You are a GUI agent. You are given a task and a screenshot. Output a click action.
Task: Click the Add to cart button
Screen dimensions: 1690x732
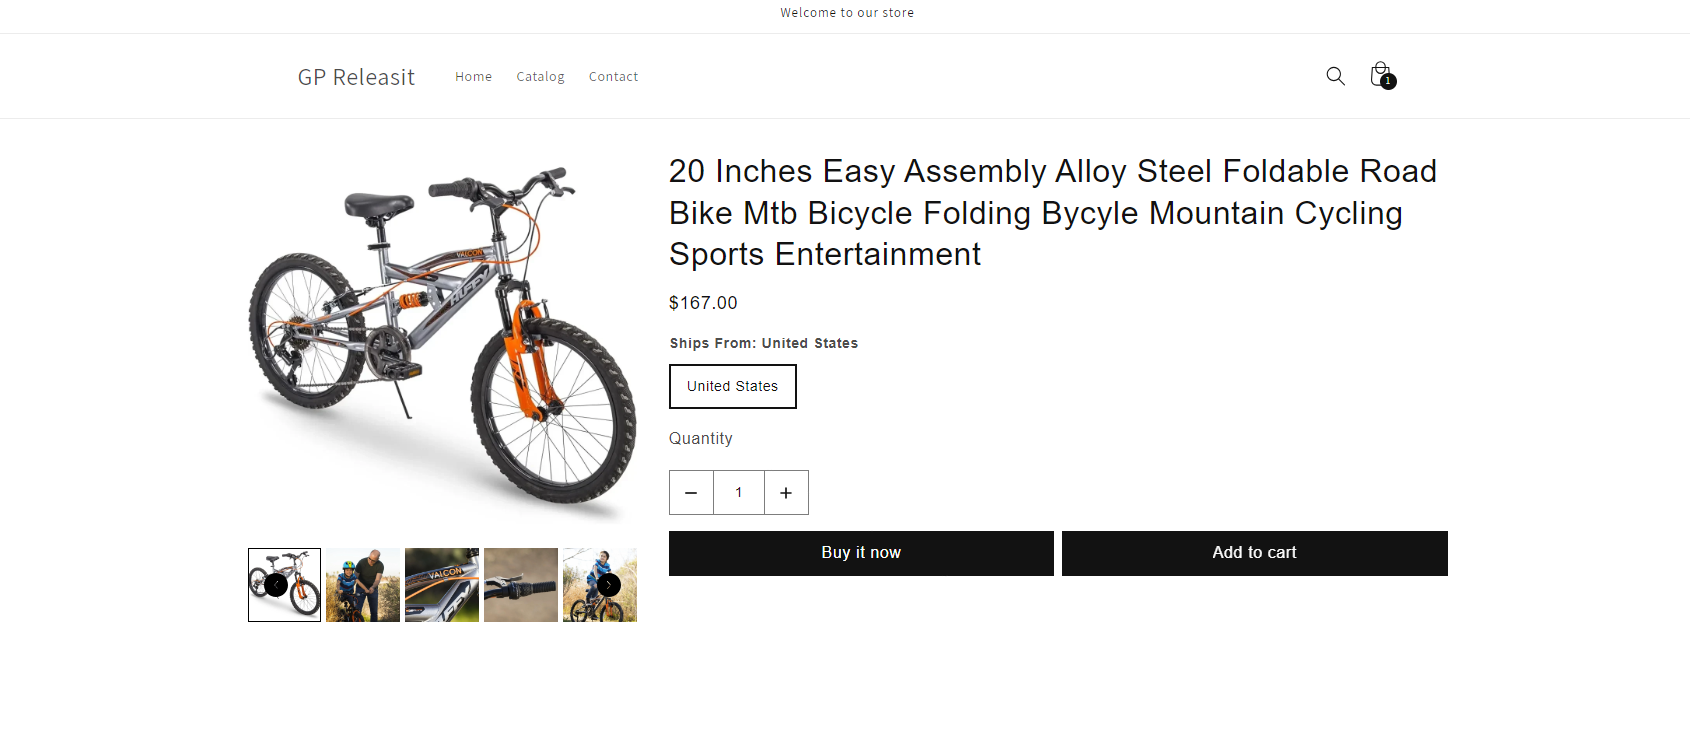(1254, 553)
